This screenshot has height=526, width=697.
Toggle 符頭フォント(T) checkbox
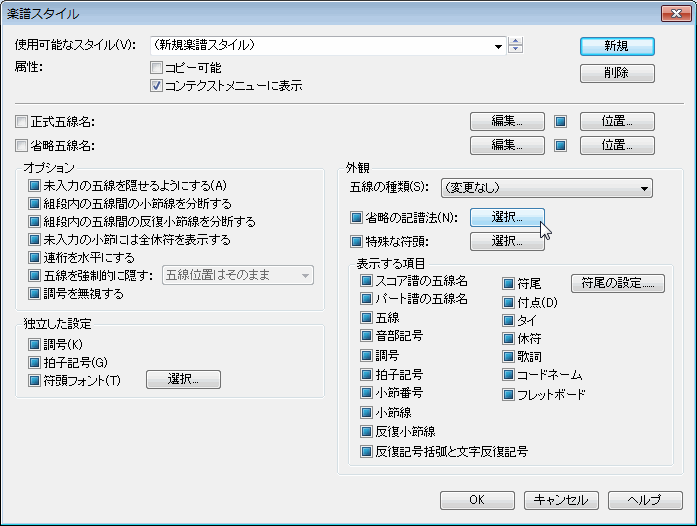34,381
